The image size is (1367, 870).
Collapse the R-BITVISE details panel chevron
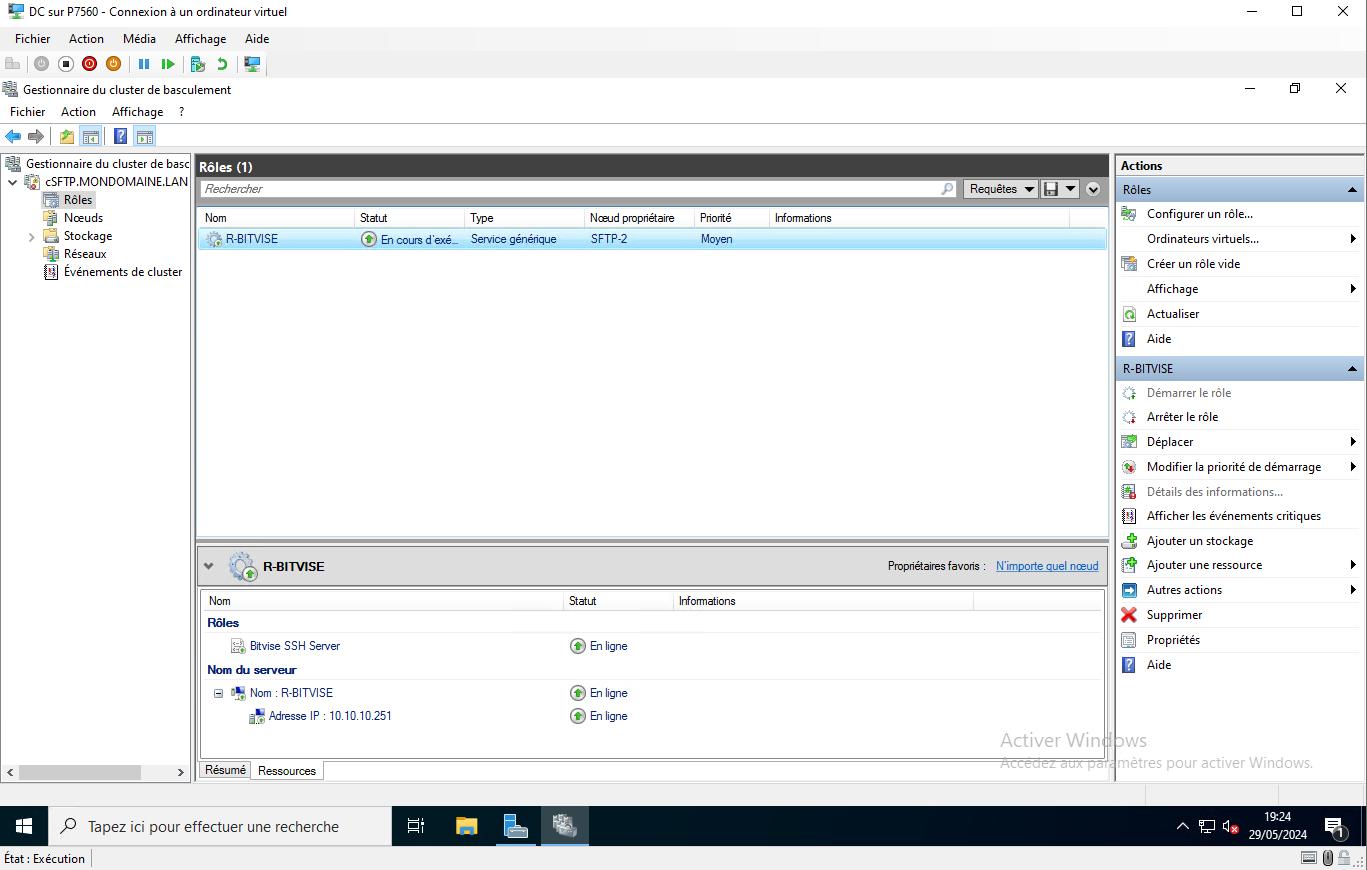click(x=209, y=566)
